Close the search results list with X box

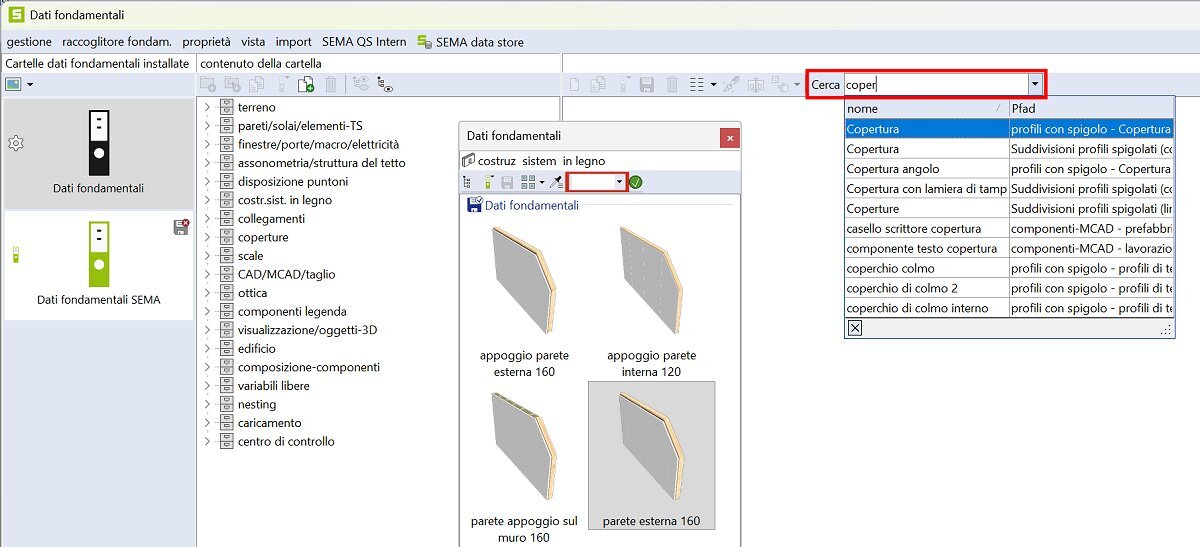pos(855,327)
